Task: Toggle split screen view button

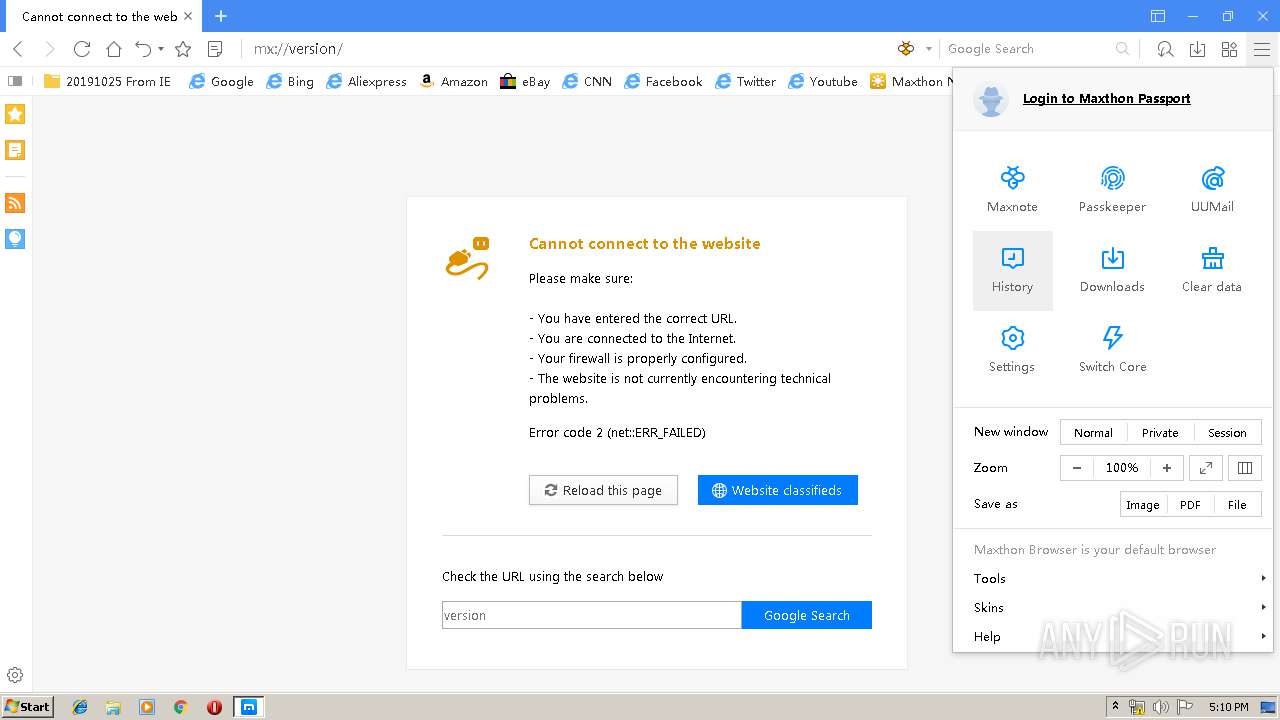Action: [x=1245, y=468]
